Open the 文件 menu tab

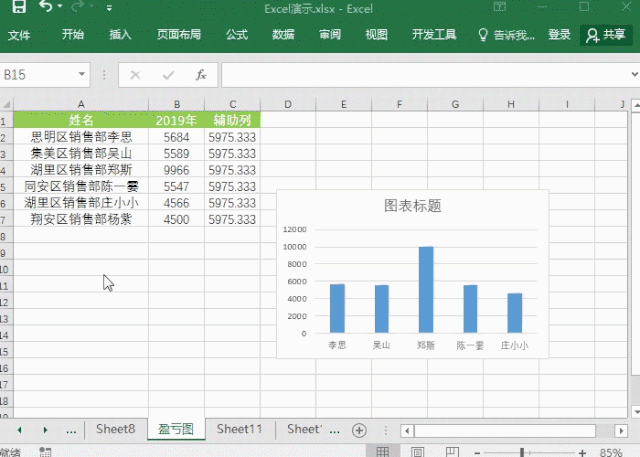click(x=19, y=35)
